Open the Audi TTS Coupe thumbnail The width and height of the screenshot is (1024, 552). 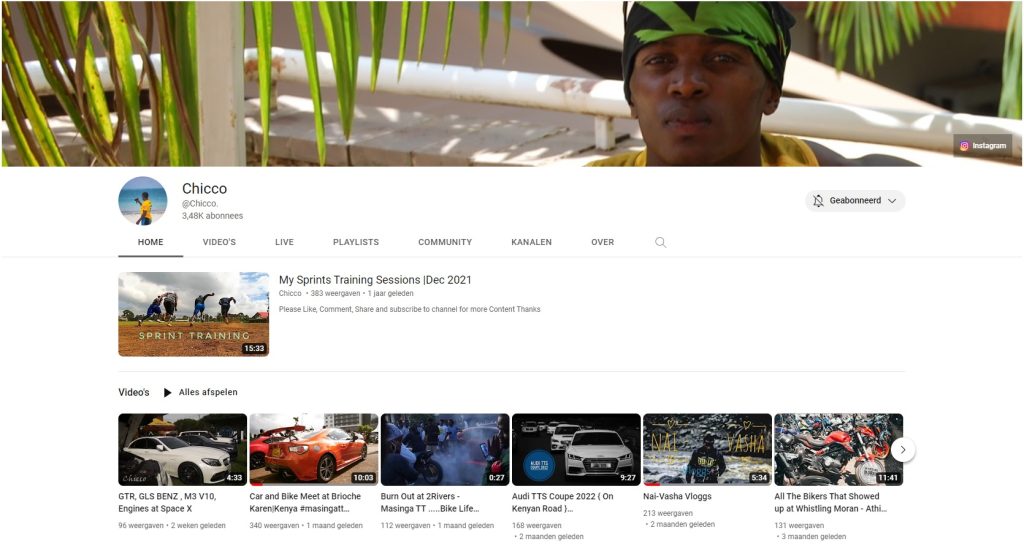576,449
